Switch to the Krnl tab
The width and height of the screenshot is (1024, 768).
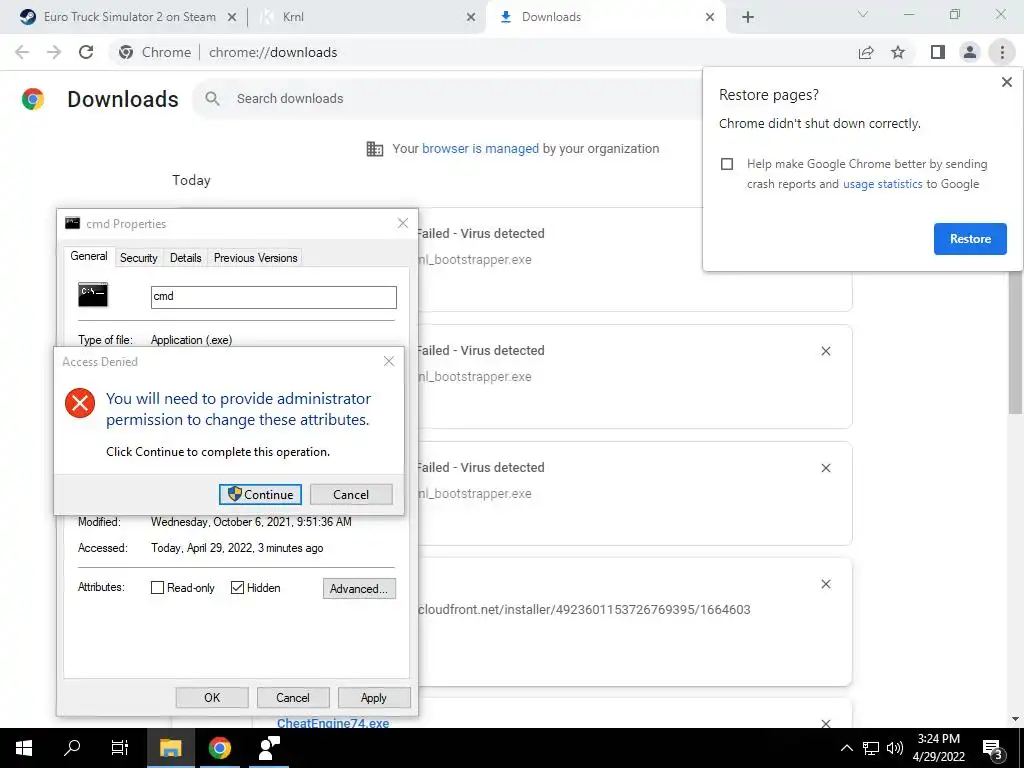pyautogui.click(x=366, y=17)
